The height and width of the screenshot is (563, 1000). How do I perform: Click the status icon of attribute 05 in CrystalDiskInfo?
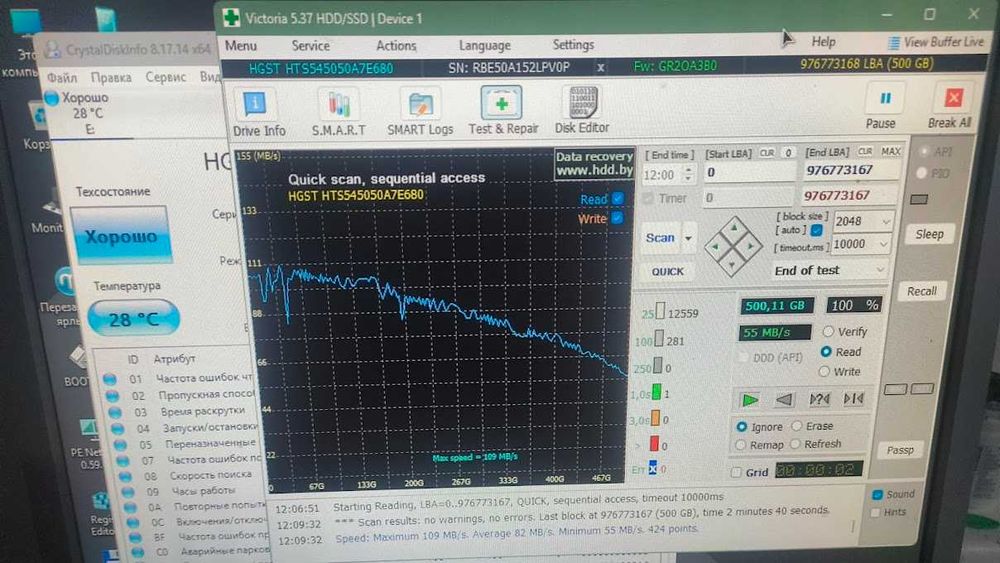(x=121, y=444)
